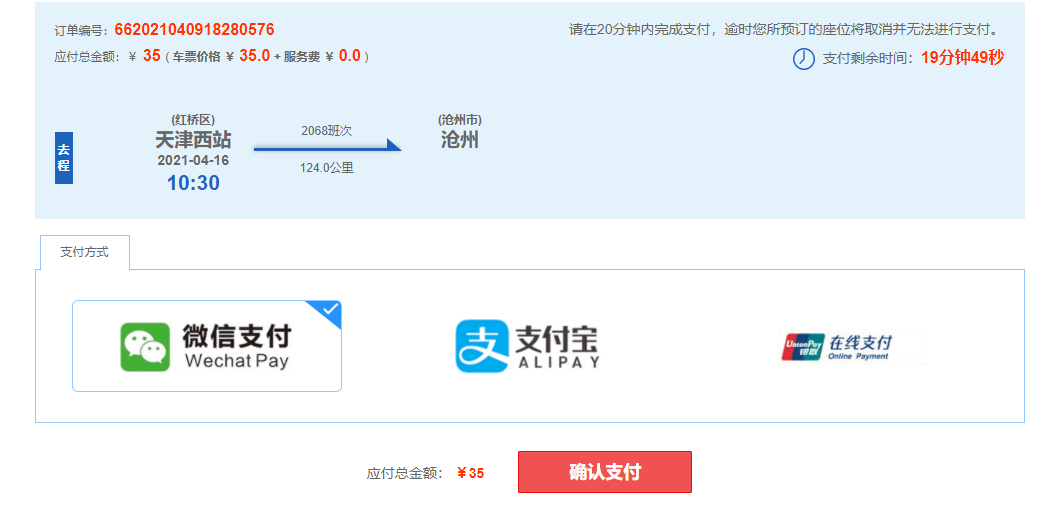The height and width of the screenshot is (510, 1048).
Task: Click the blue route arrow graphic
Action: point(327,147)
